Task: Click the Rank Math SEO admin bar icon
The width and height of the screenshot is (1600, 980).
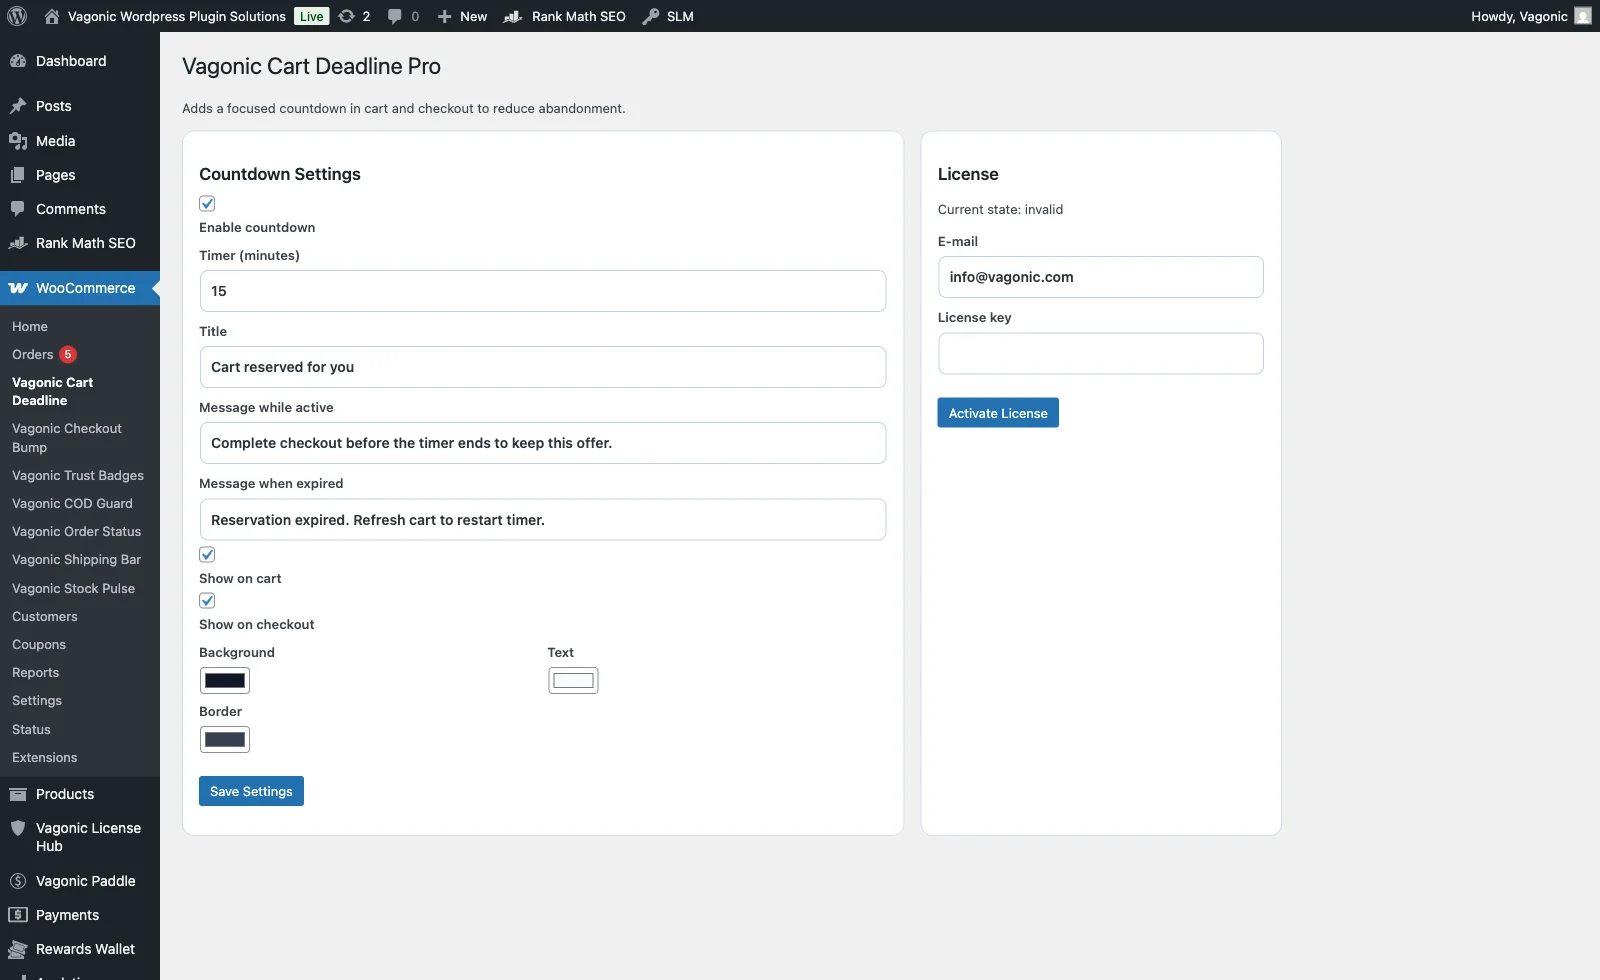Action: pos(513,16)
